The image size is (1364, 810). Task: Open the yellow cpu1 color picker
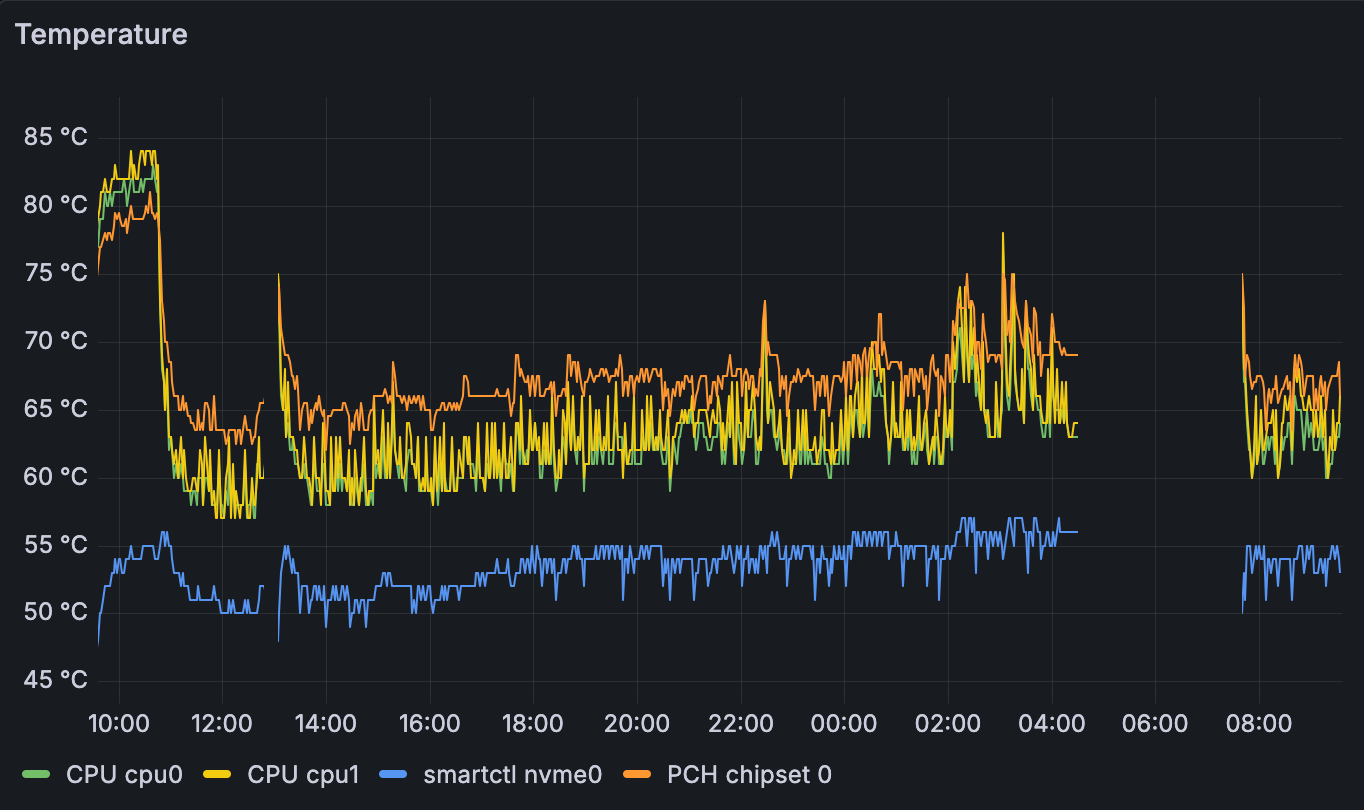[217, 775]
